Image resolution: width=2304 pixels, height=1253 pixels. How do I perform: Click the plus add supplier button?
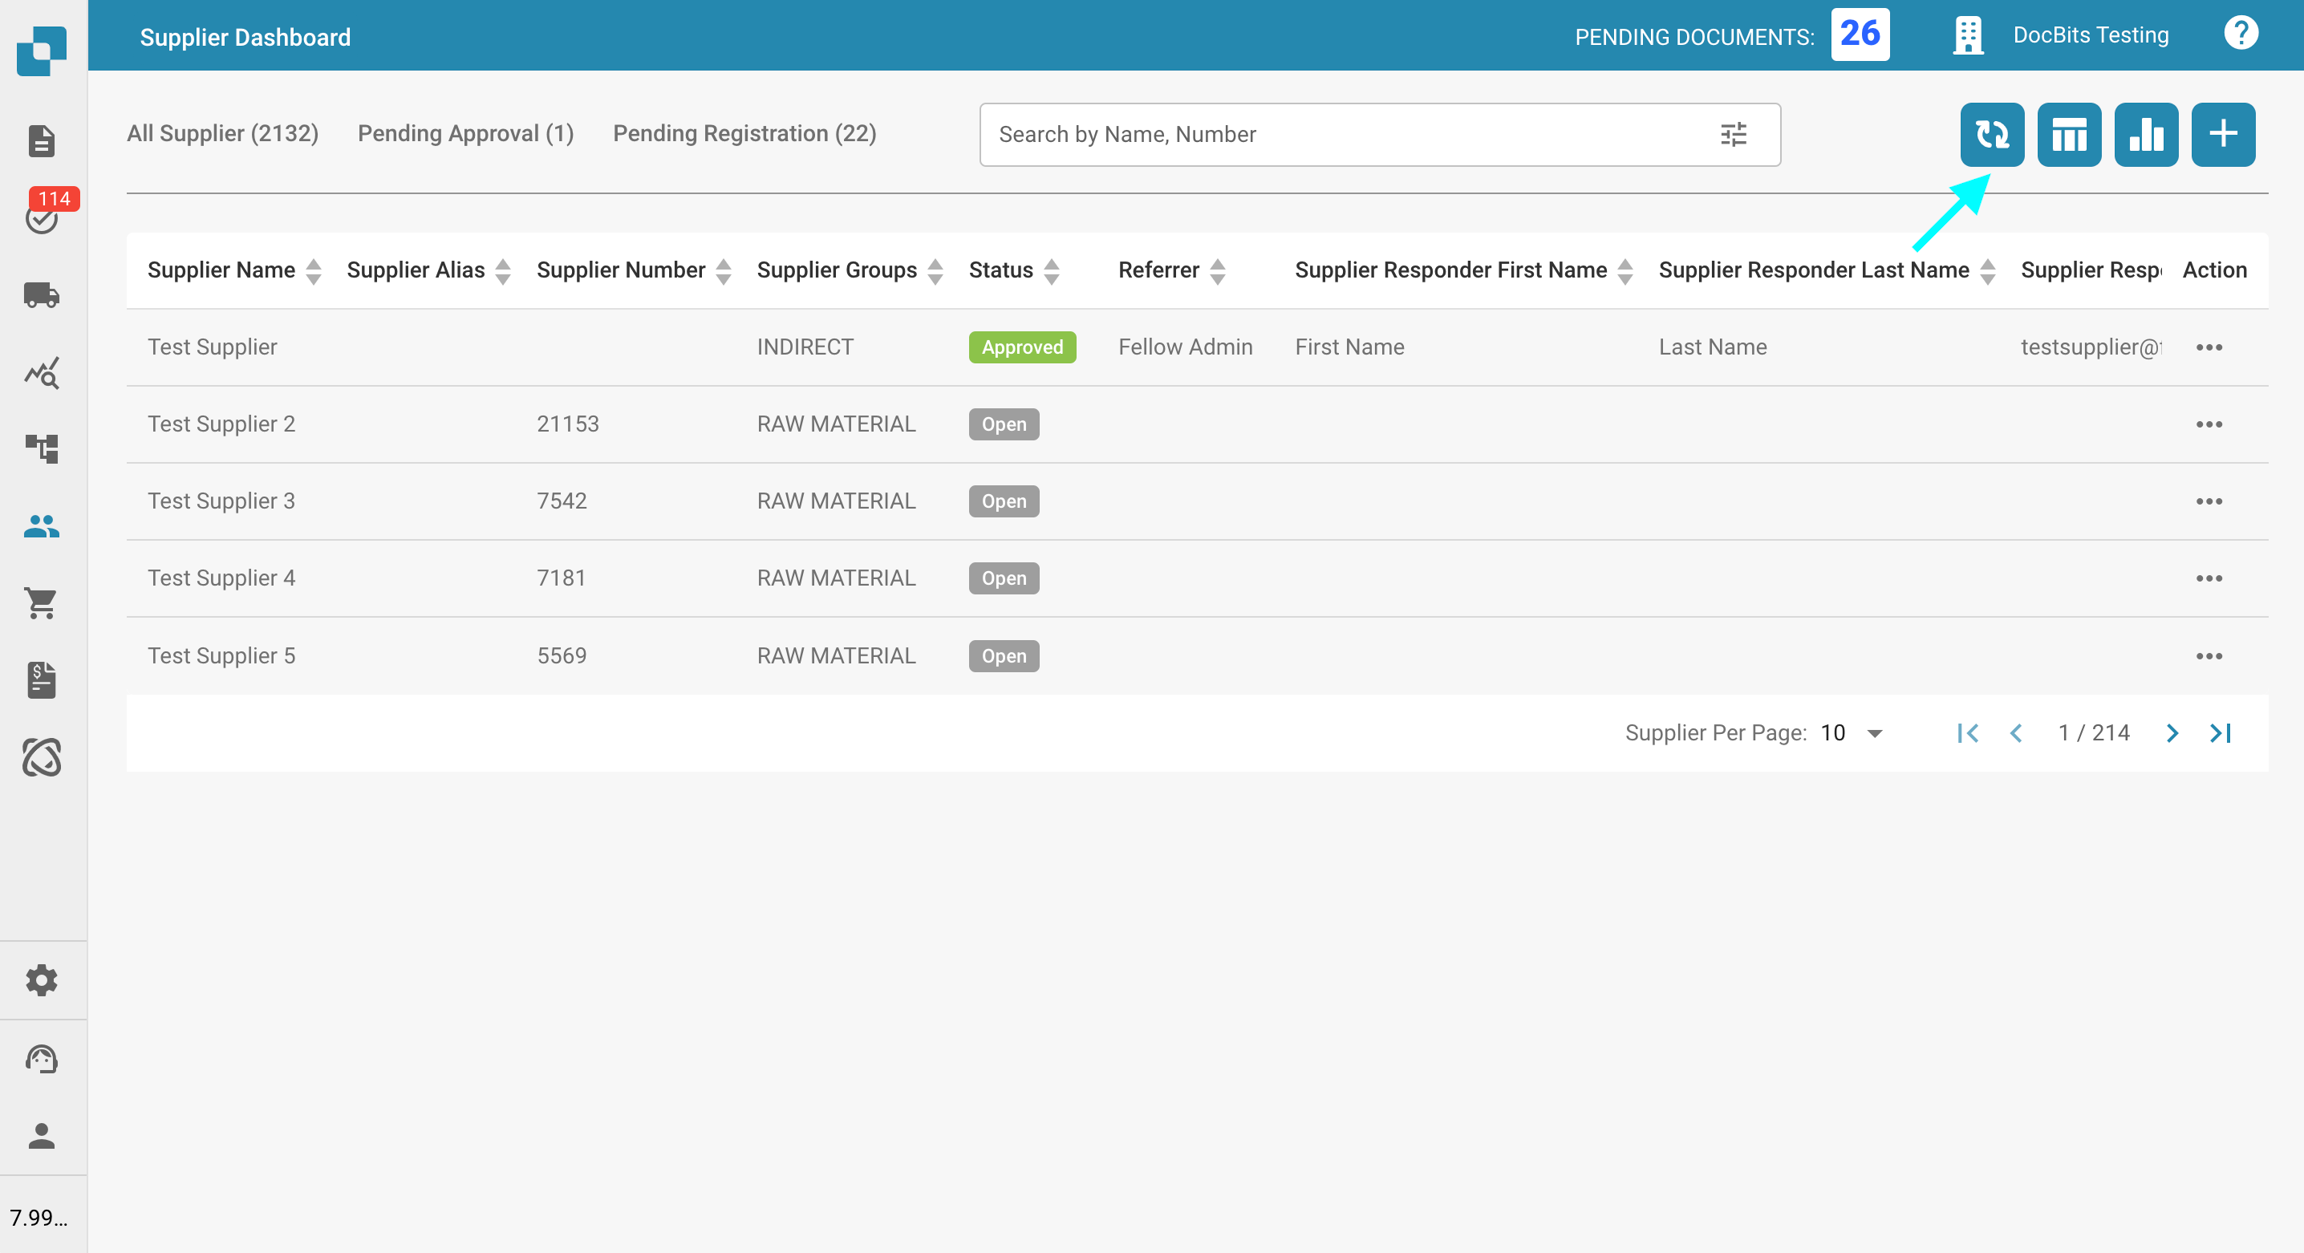point(2222,134)
